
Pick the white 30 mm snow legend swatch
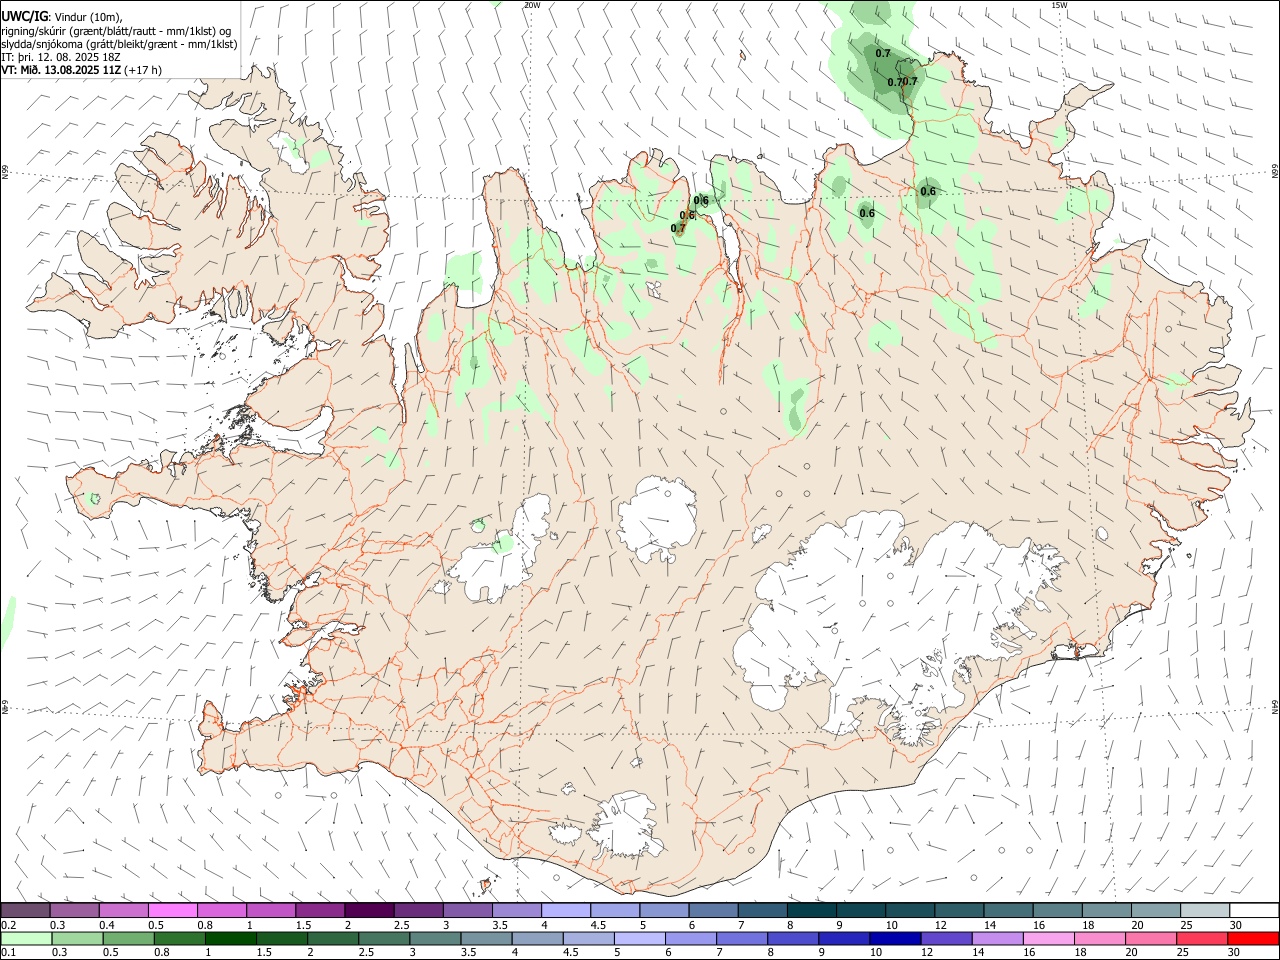click(1253, 910)
